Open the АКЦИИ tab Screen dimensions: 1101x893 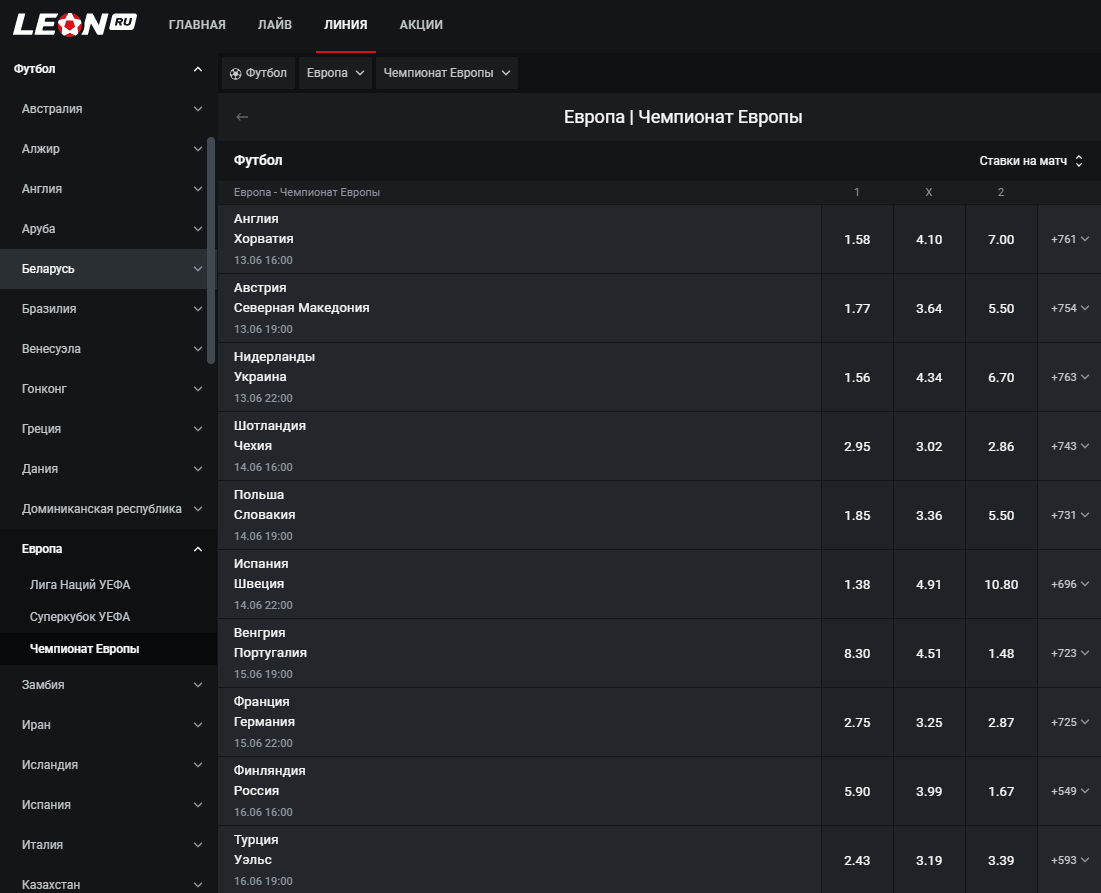point(421,25)
